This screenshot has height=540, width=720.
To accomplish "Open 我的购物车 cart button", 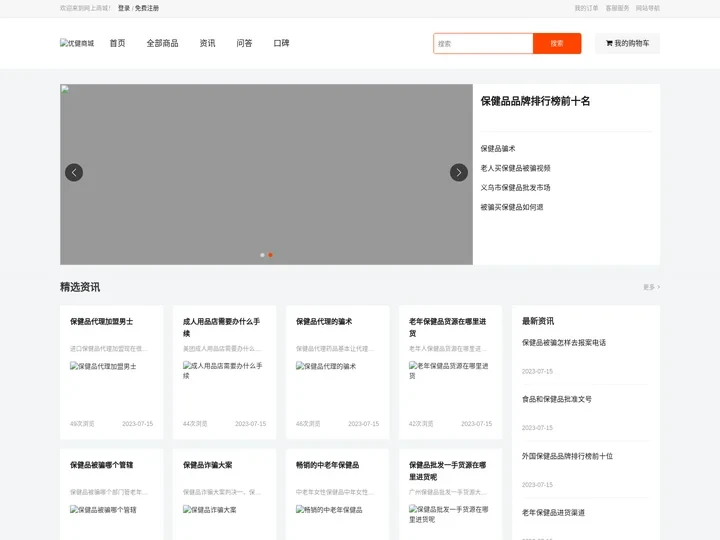I will tap(627, 44).
